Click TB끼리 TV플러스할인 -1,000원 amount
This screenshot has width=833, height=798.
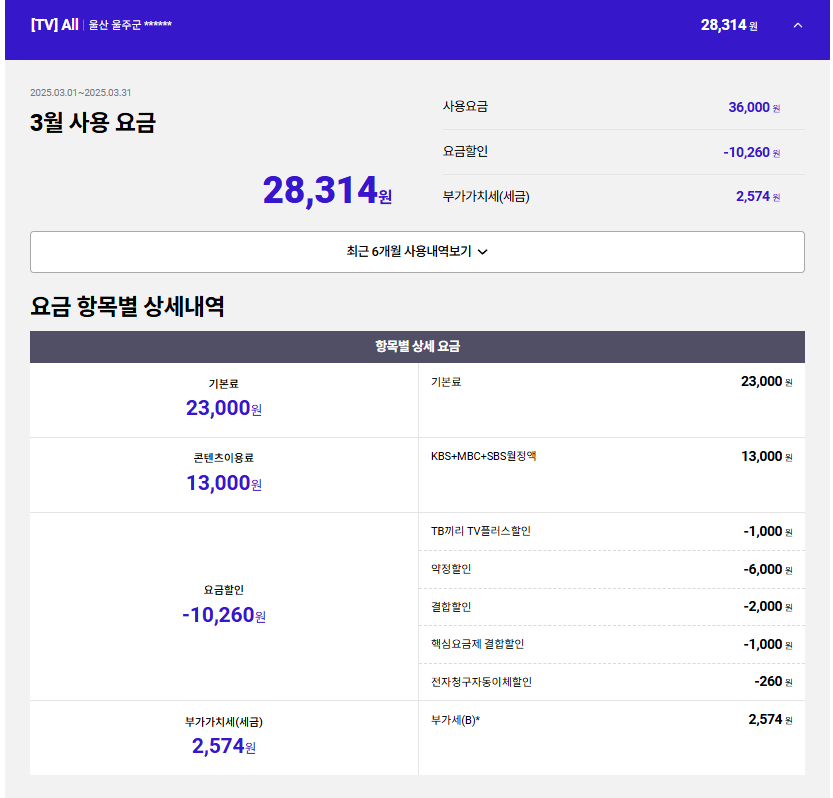click(x=768, y=531)
